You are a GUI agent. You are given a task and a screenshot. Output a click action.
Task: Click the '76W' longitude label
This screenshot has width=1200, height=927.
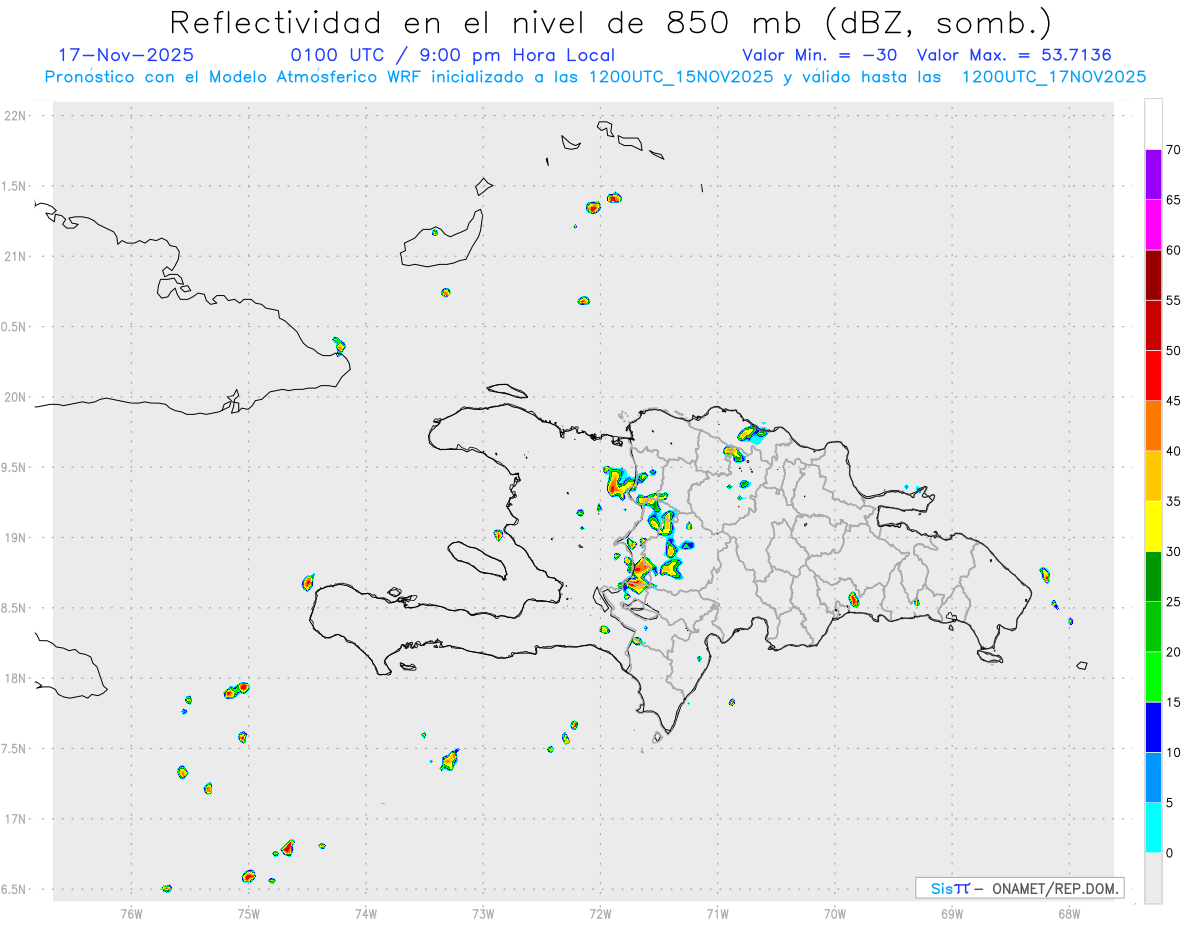(x=131, y=913)
